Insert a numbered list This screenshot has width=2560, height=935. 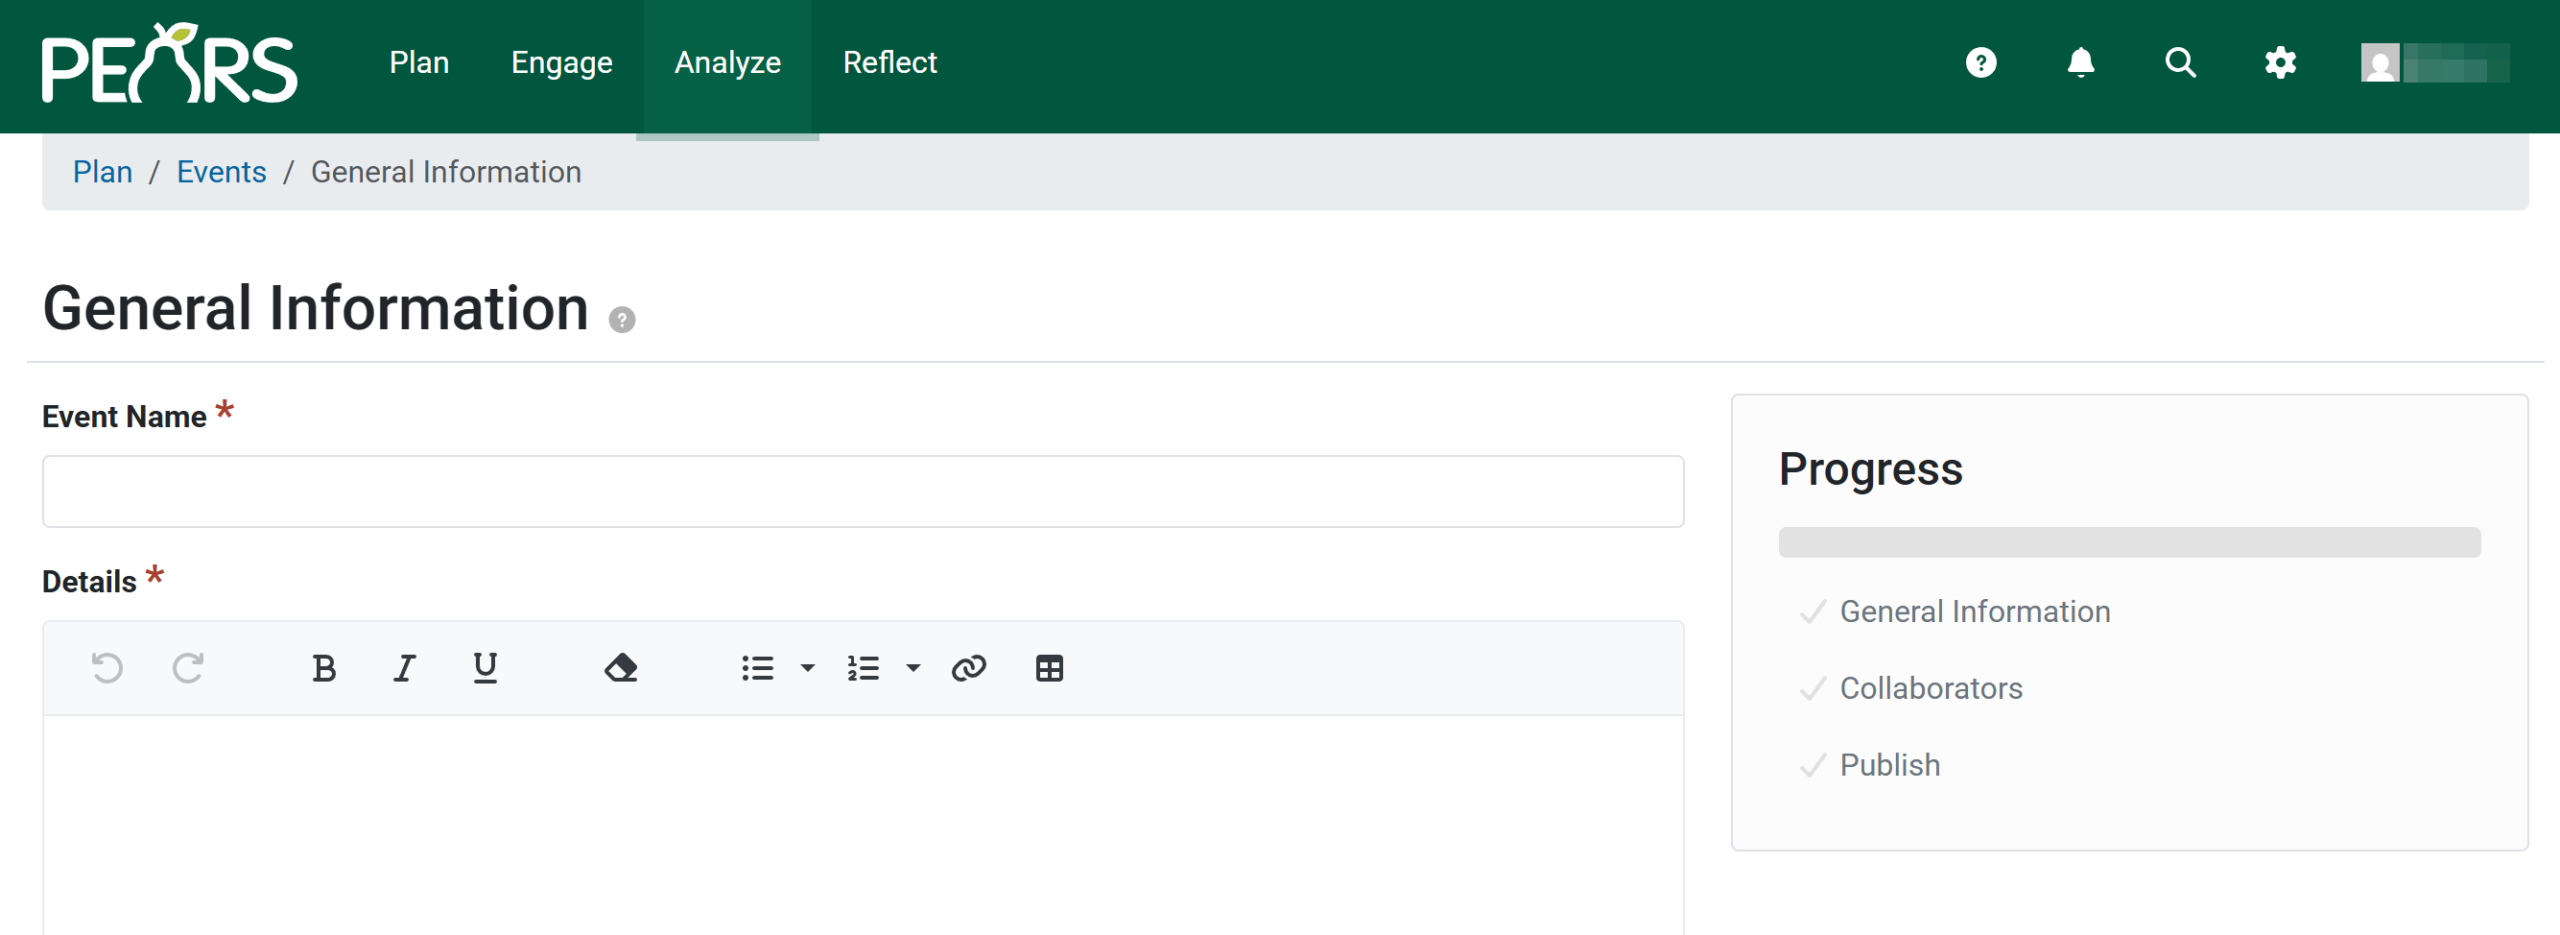(863, 668)
